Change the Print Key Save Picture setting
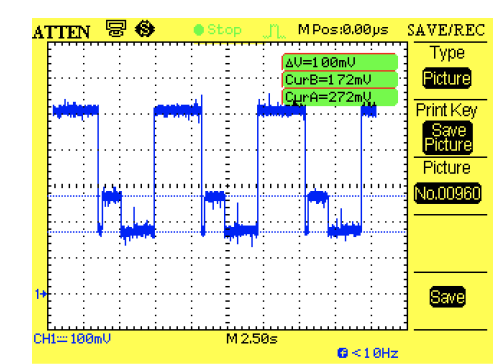This screenshot has height=364, width=493. point(447,138)
